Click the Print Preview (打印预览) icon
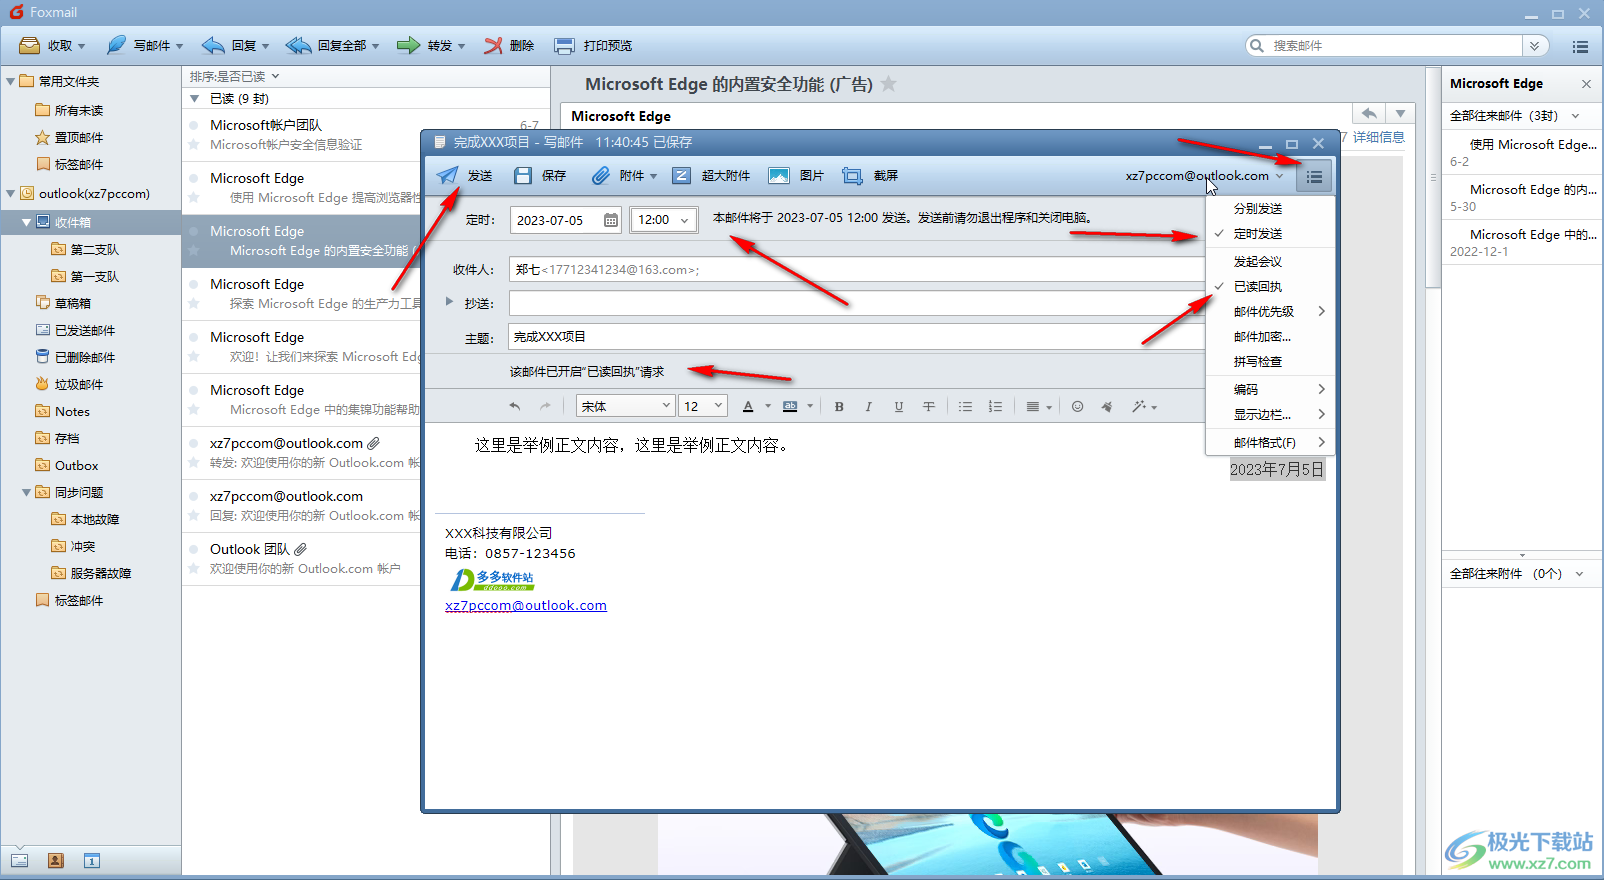 [x=565, y=46]
